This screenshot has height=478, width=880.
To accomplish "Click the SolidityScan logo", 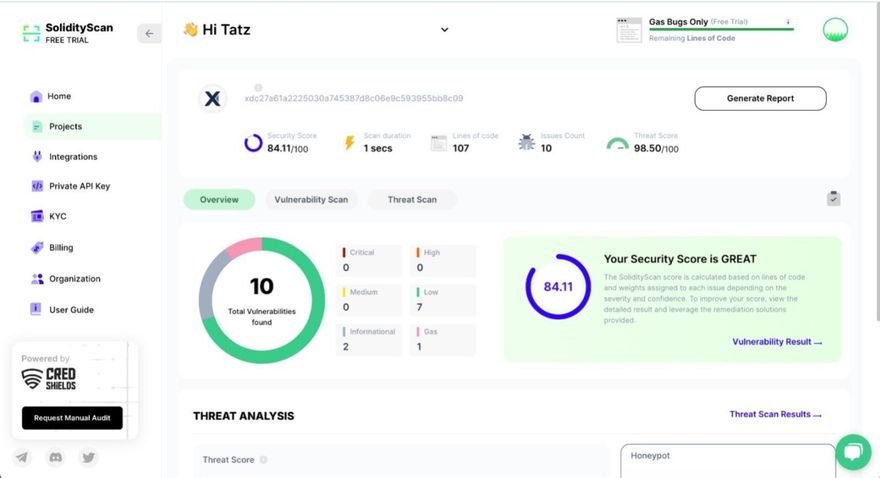I will (32, 33).
